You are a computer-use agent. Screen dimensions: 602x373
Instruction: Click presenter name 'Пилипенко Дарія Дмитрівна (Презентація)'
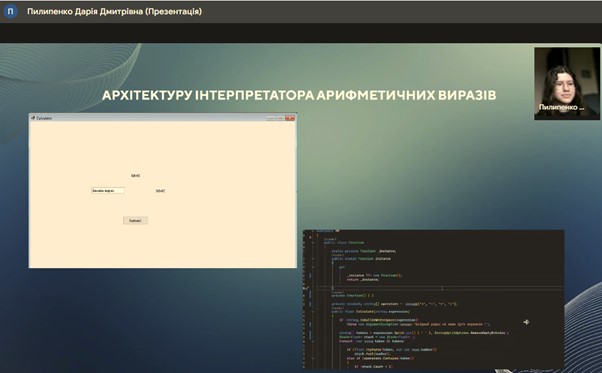(114, 12)
